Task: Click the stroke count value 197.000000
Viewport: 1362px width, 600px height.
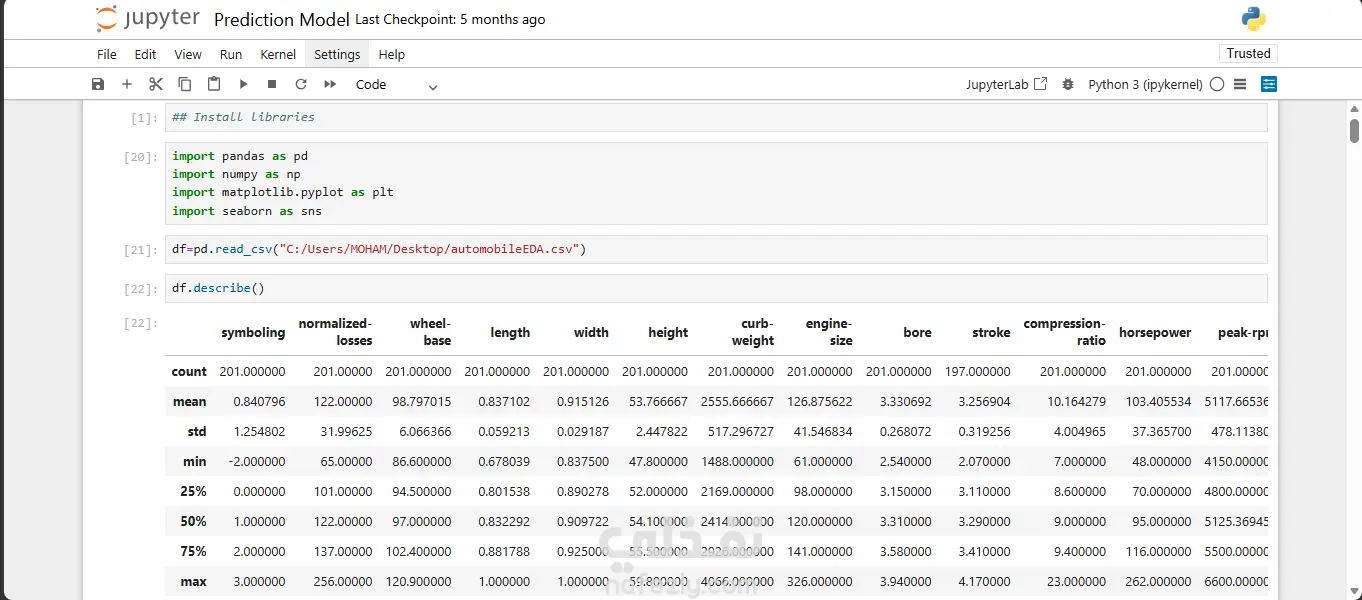Action: [977, 371]
